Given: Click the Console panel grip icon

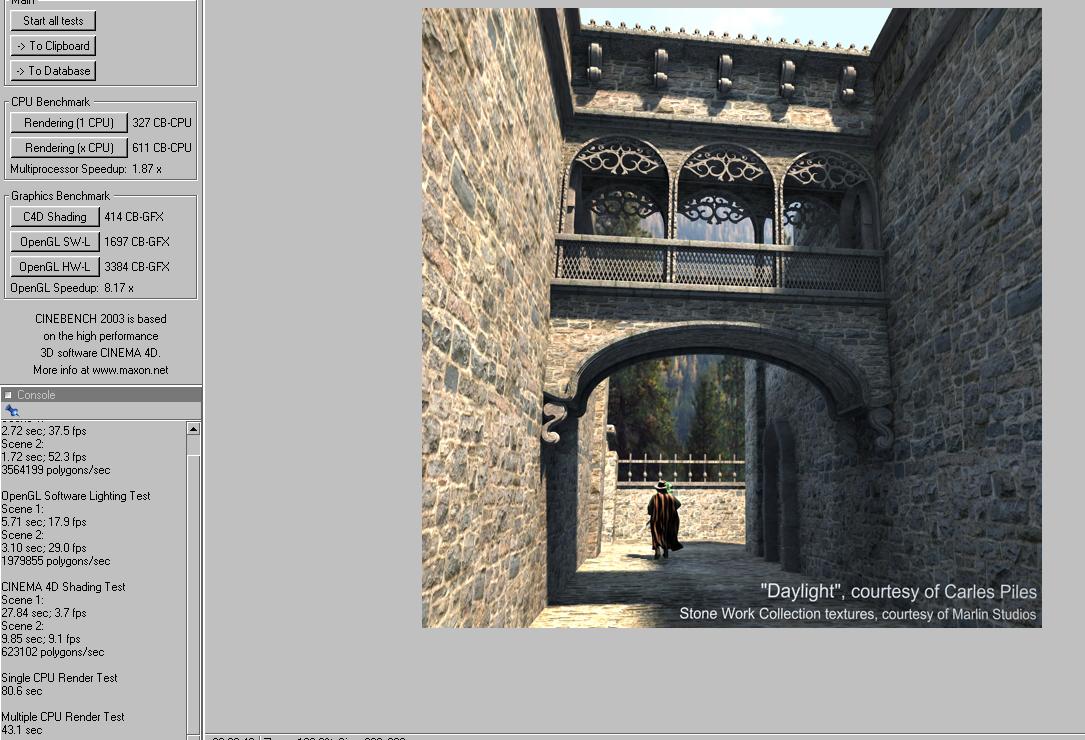Looking at the screenshot, I should pyautogui.click(x=8, y=395).
